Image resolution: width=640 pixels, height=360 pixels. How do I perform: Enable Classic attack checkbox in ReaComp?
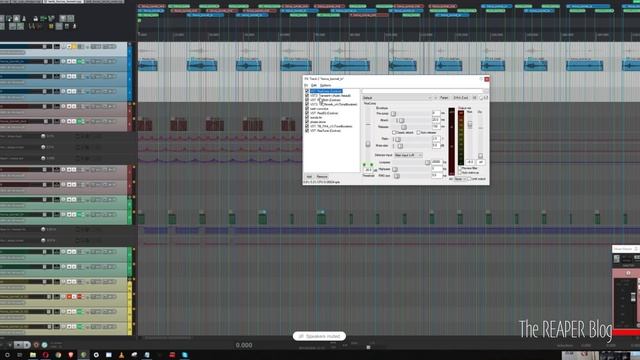click(394, 133)
